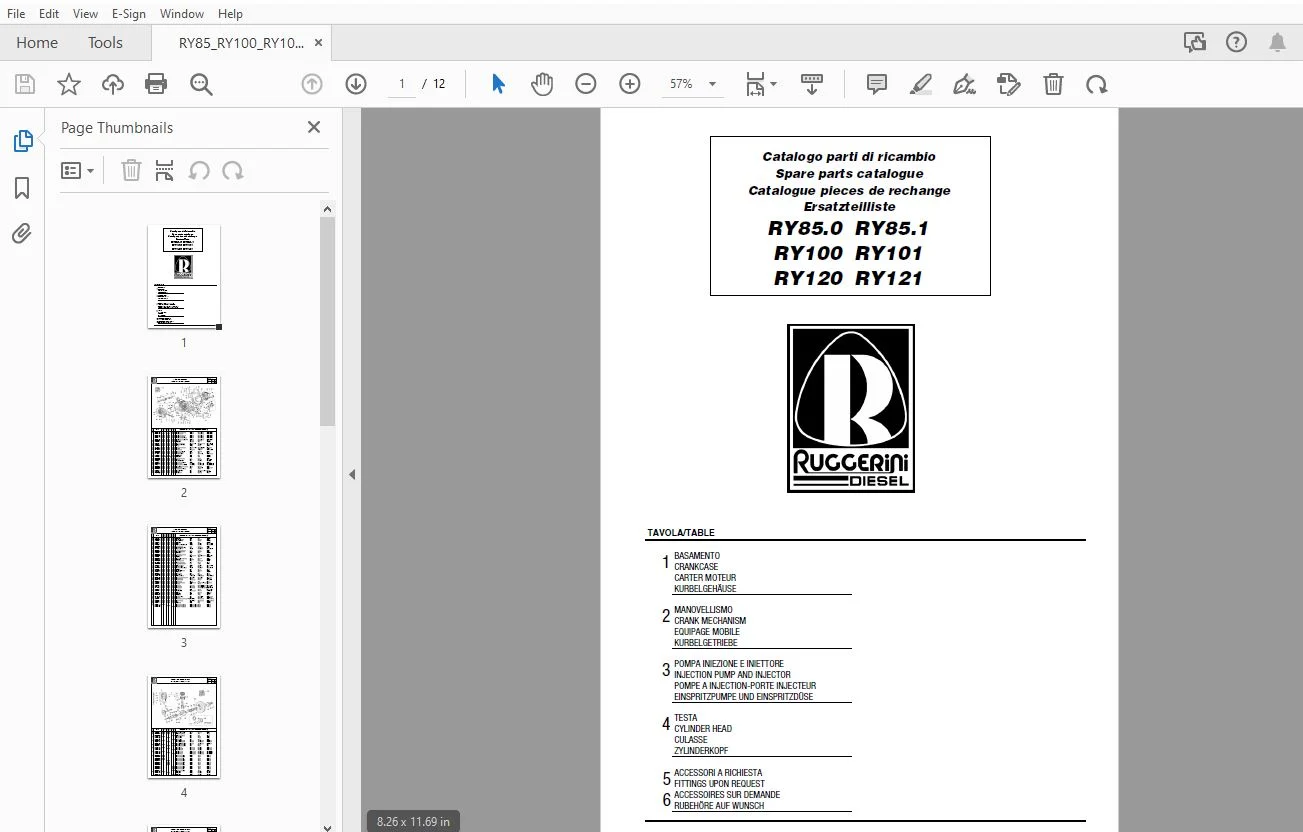
Task: Open the find text magnifier
Action: (x=201, y=84)
